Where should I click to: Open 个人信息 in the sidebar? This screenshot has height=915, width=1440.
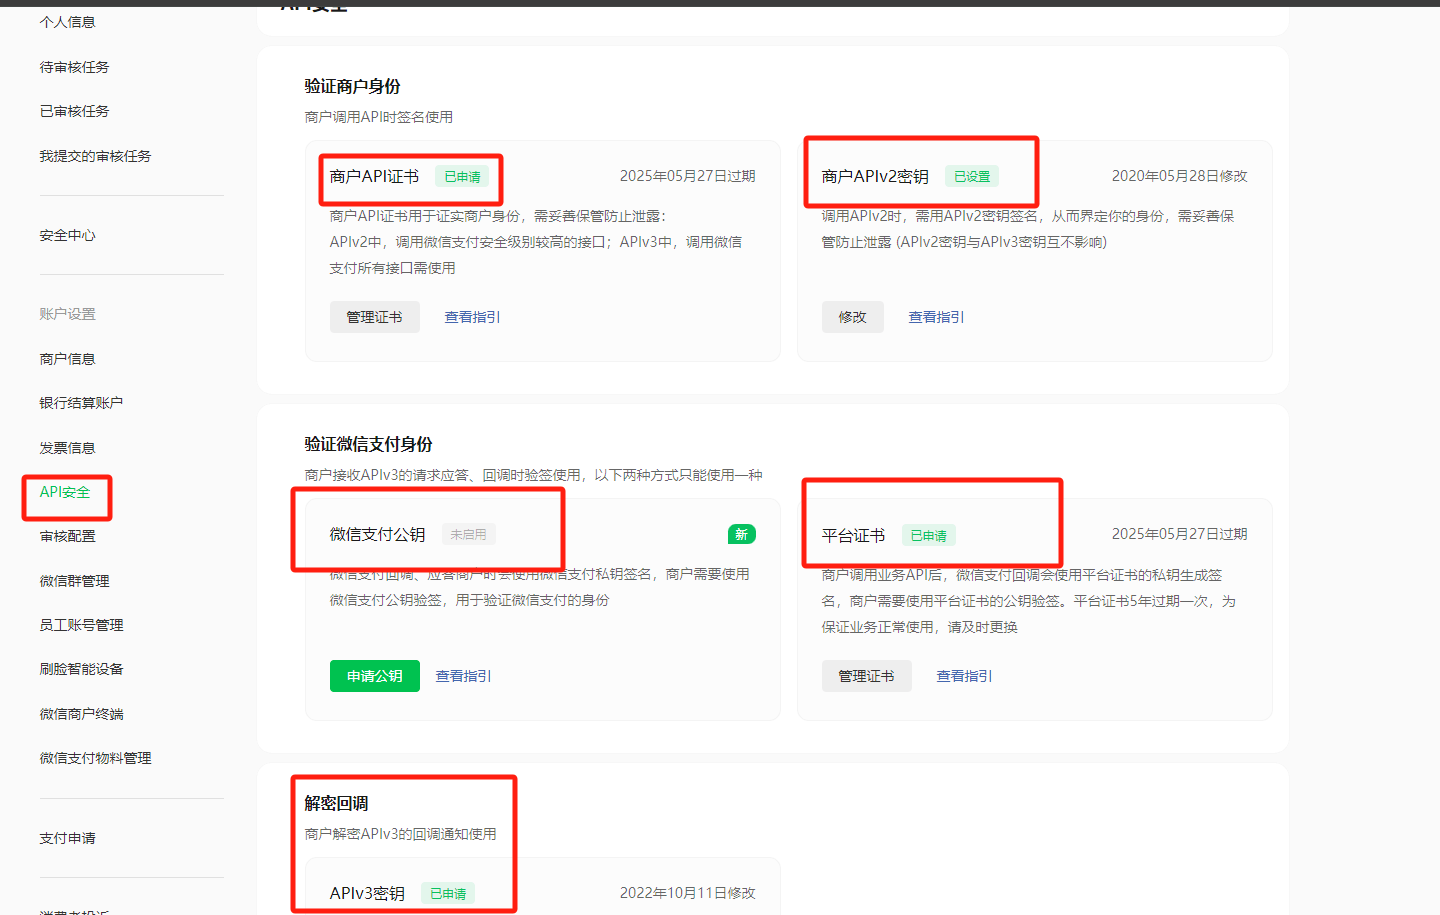[x=67, y=22]
